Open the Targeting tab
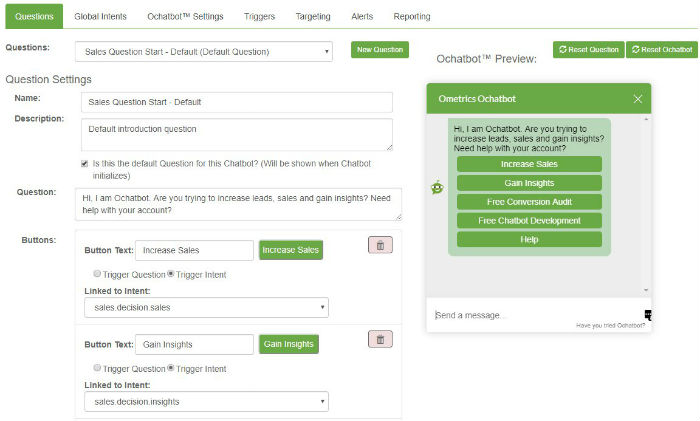 click(313, 17)
